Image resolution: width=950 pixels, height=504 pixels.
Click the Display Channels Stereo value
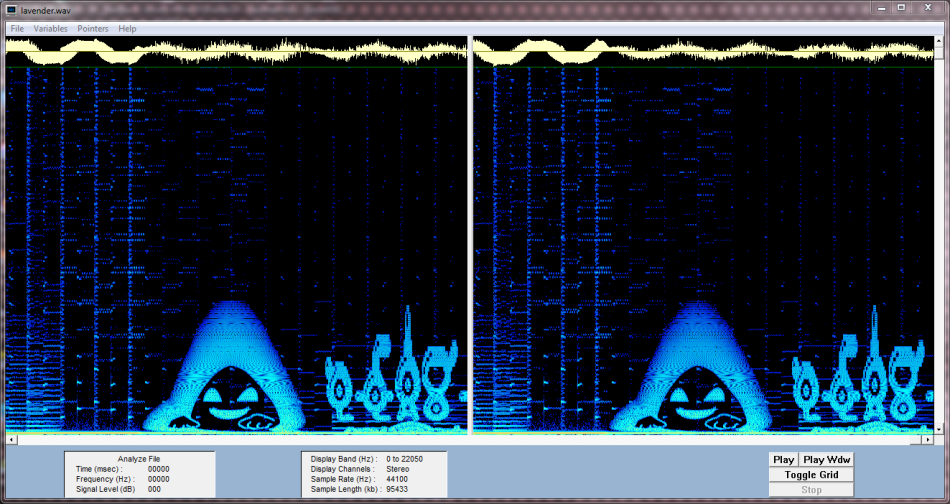click(x=397, y=469)
